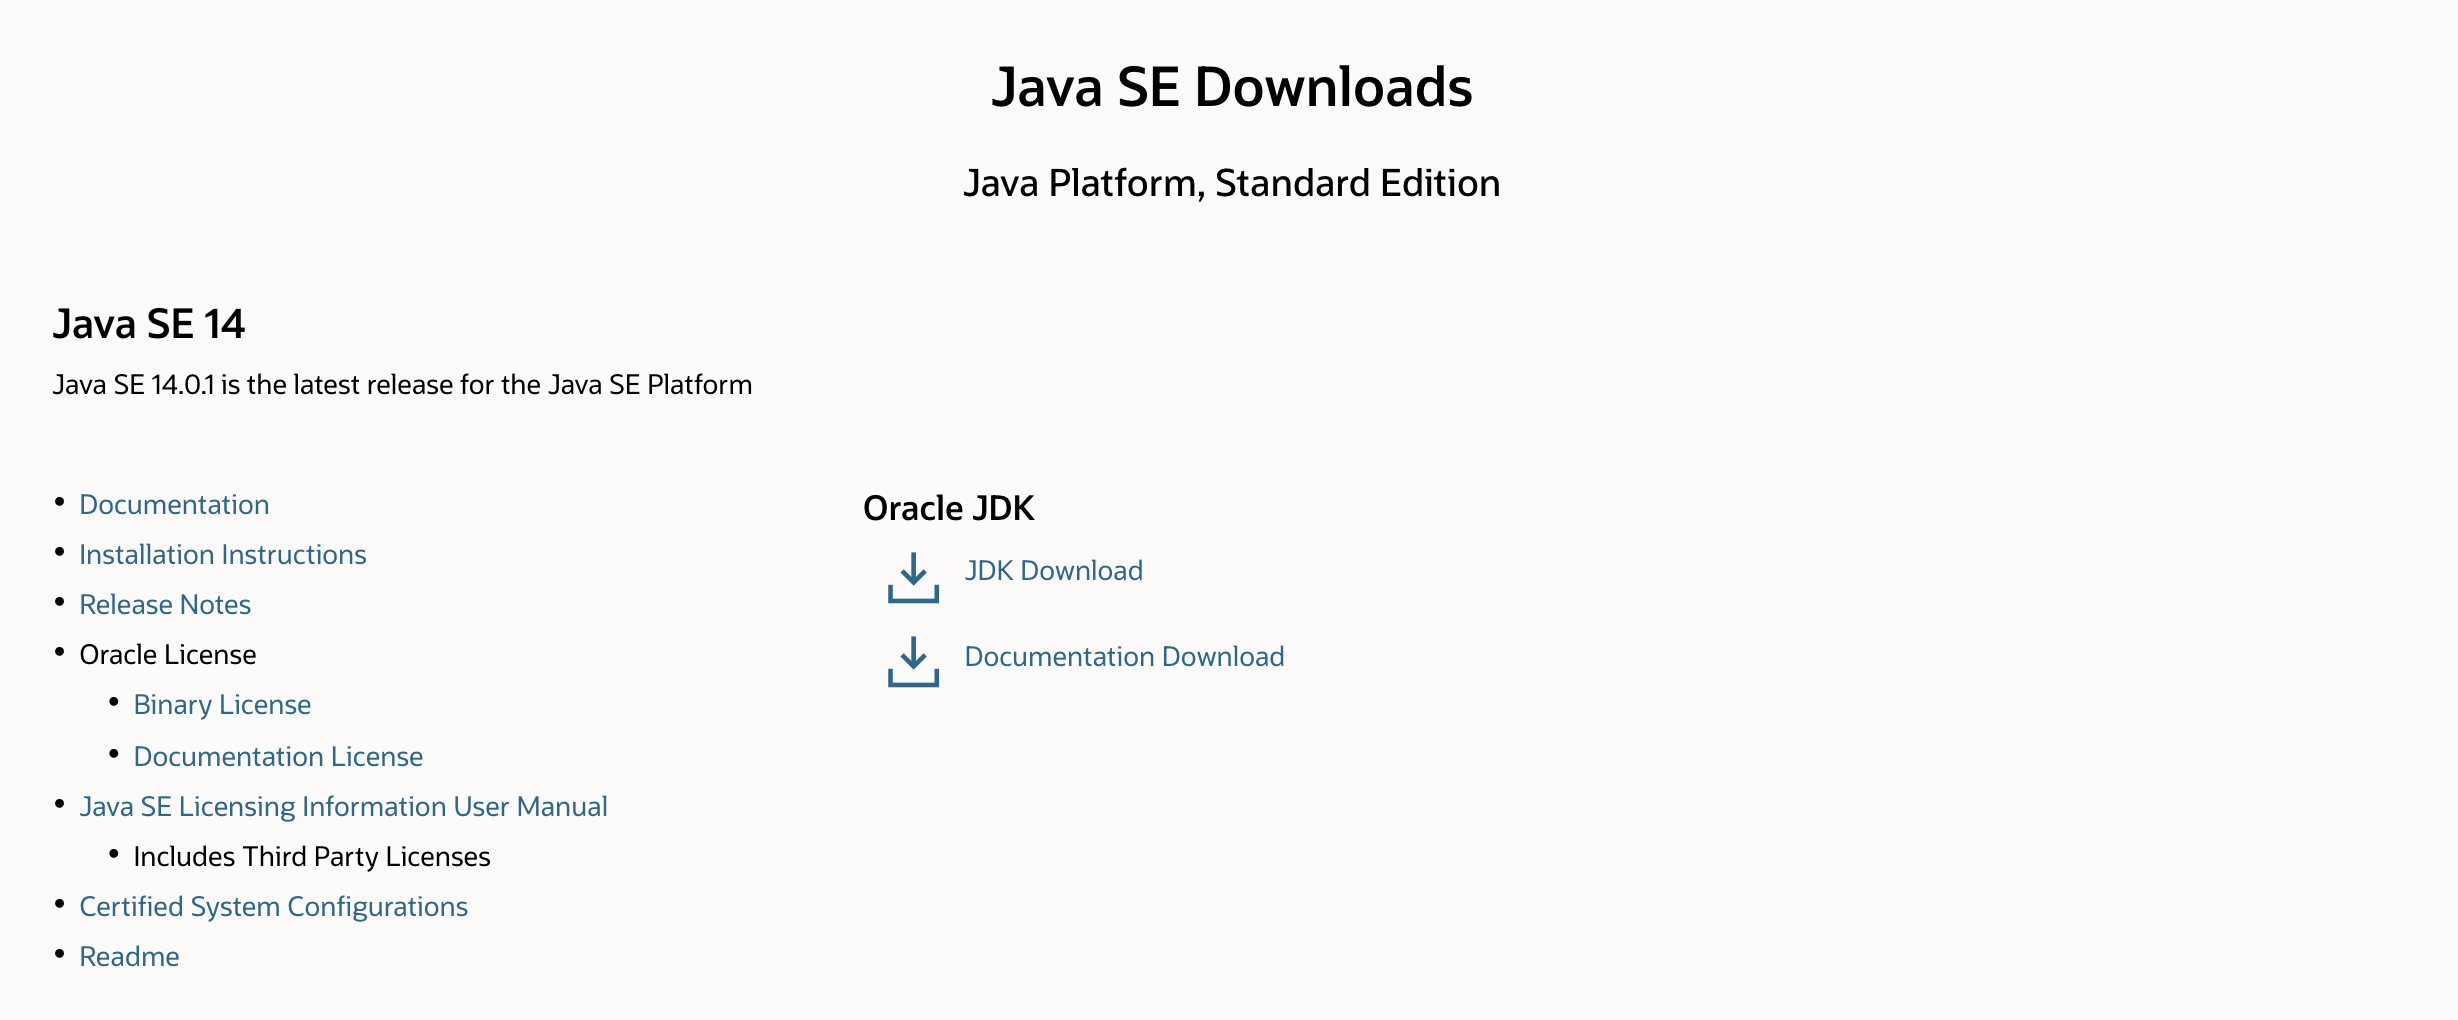Open Java SE Licensing Information User Manual
2458x1020 pixels.
point(343,807)
